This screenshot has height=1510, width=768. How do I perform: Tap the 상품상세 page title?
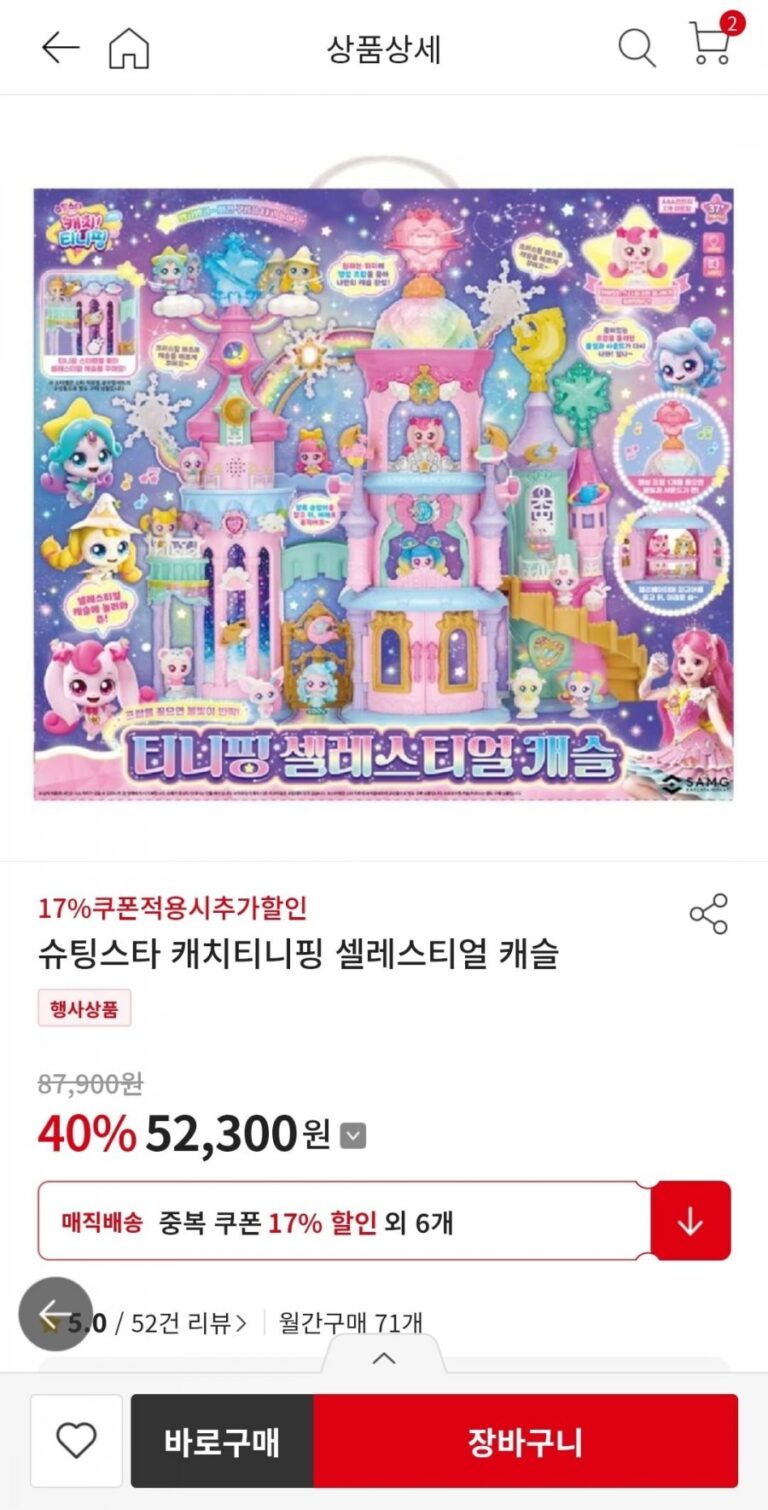click(x=384, y=49)
